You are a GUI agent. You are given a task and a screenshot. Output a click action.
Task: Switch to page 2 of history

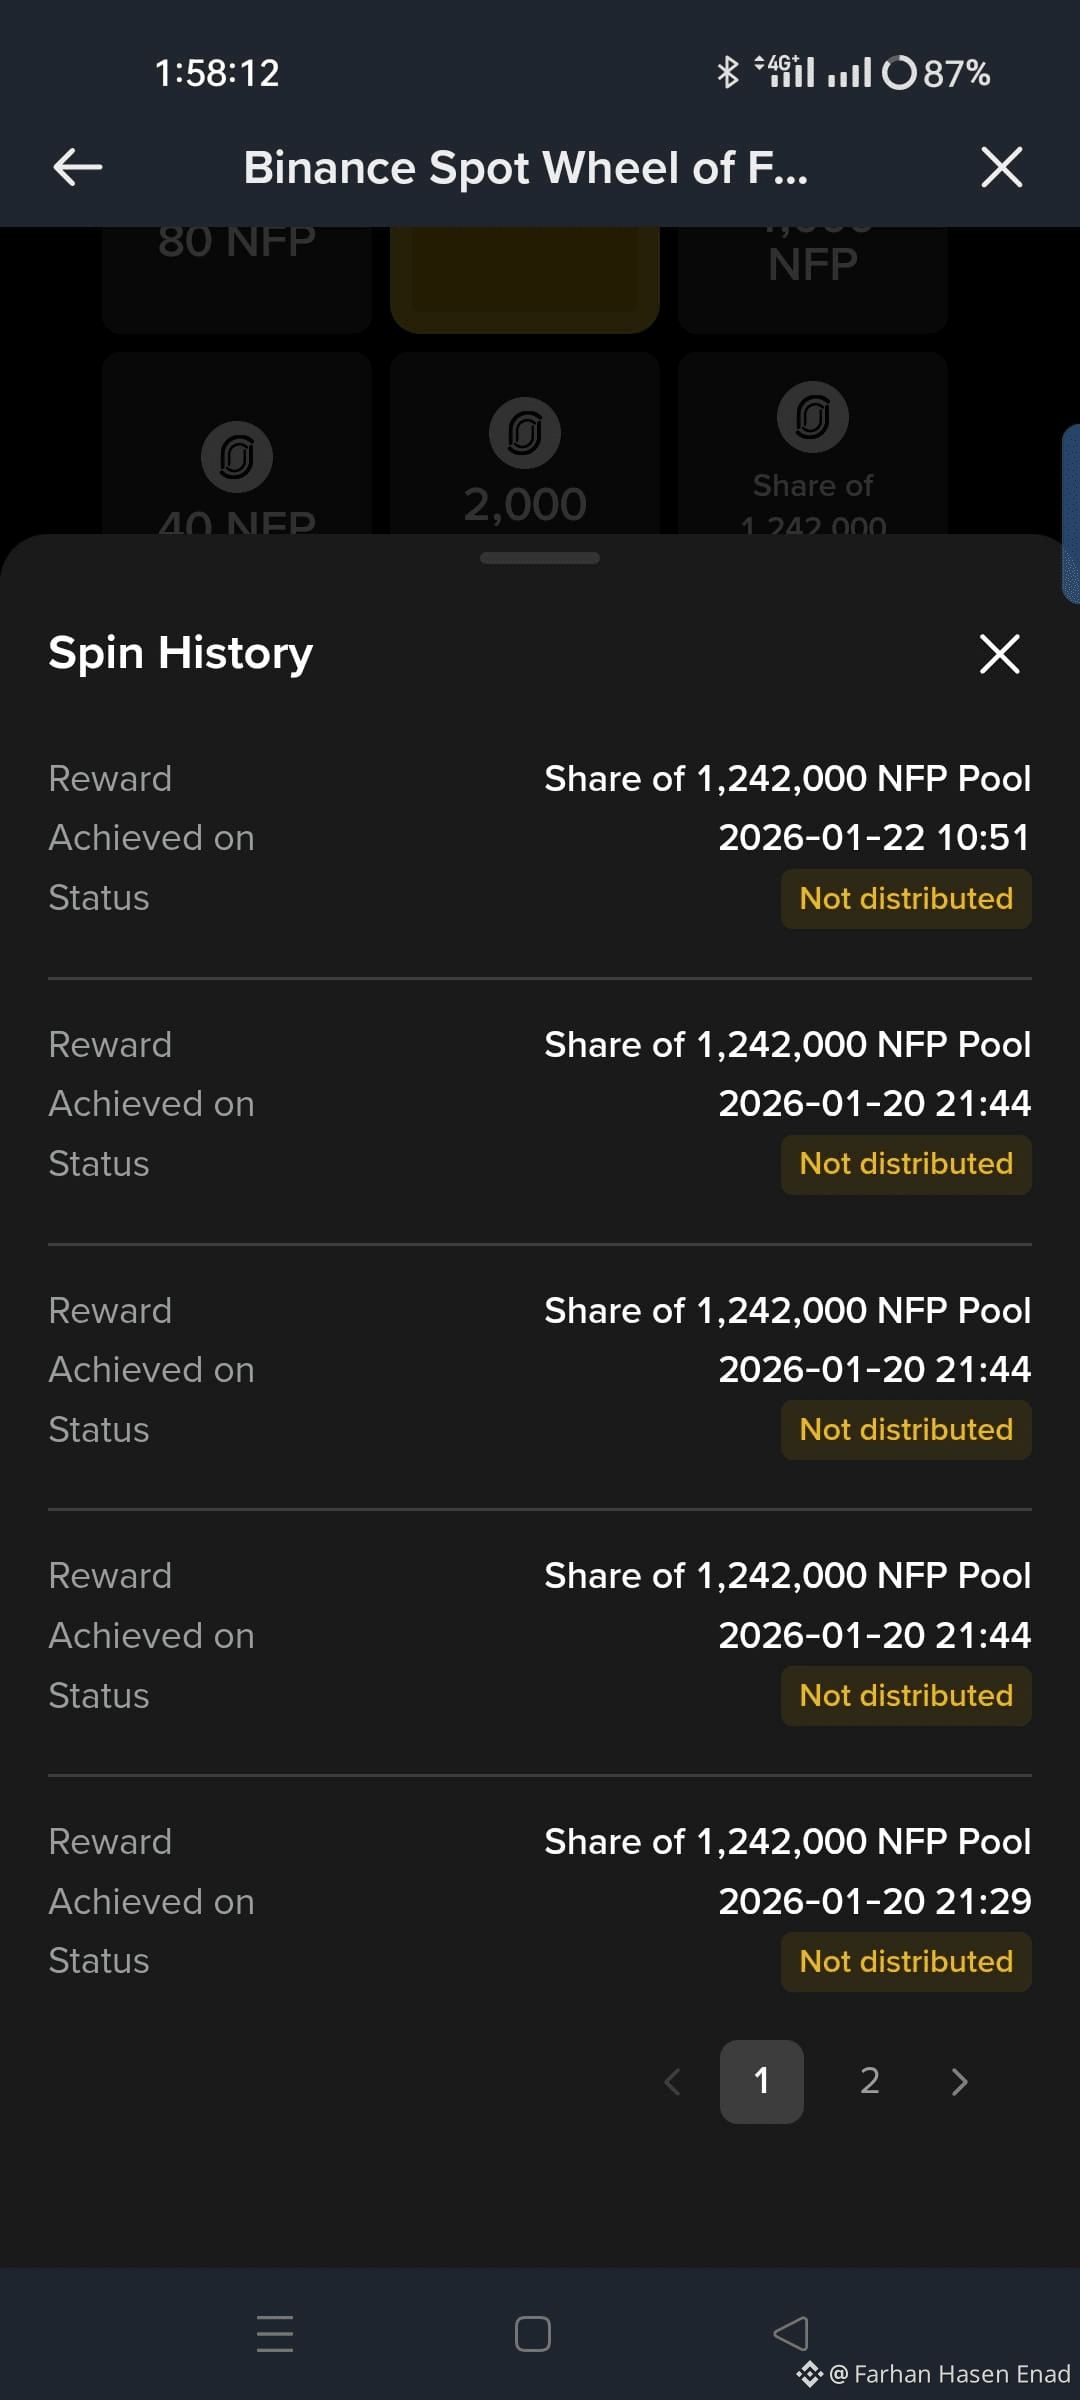pos(870,2082)
